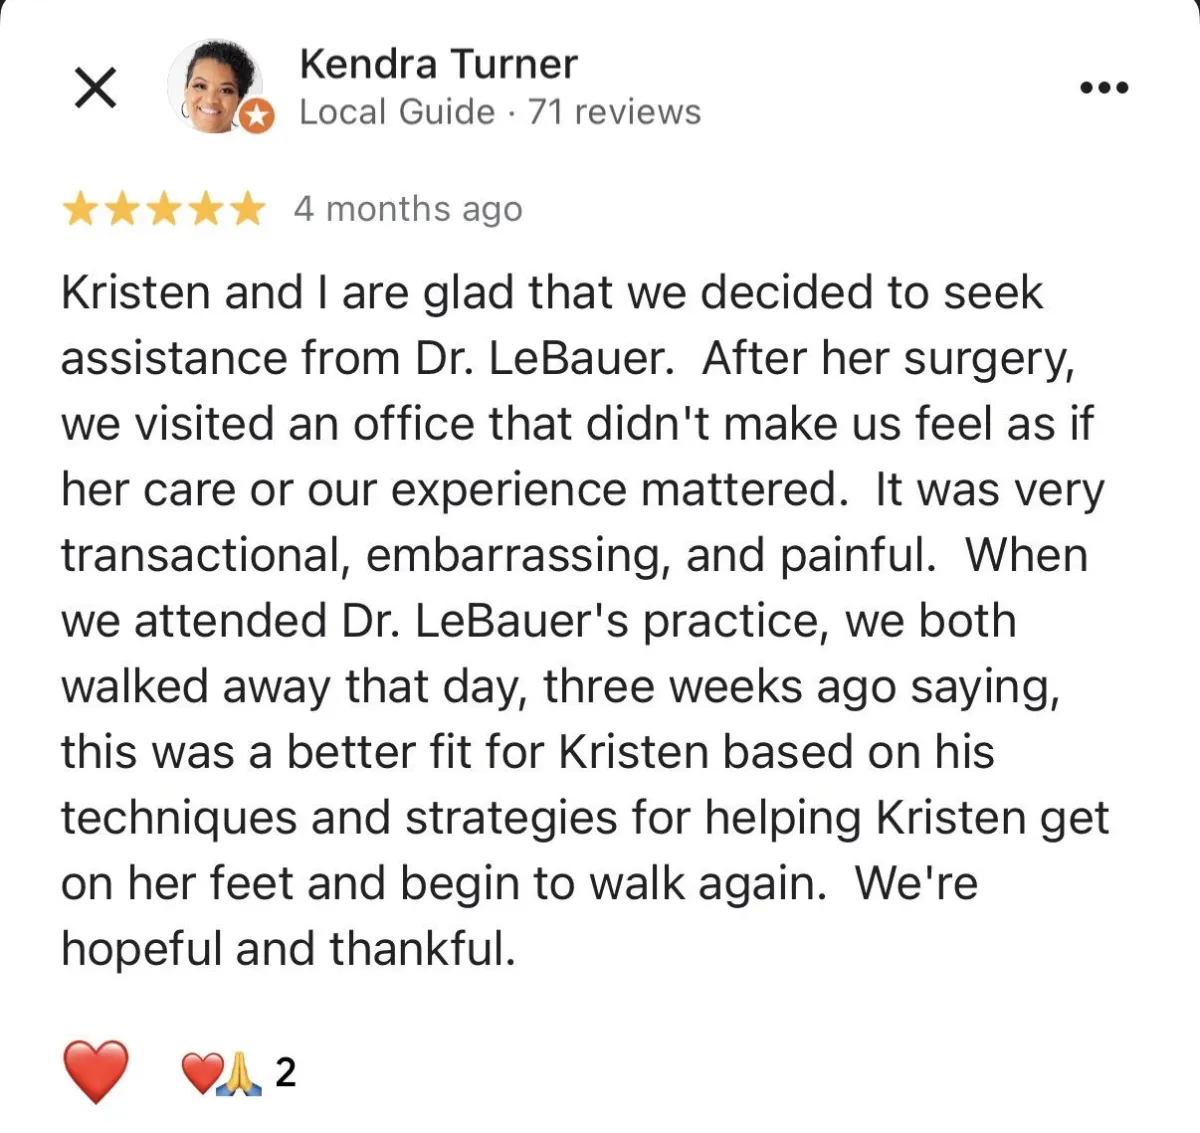
Task: Tap the praying hands reaction emoji
Action: click(x=240, y=1075)
